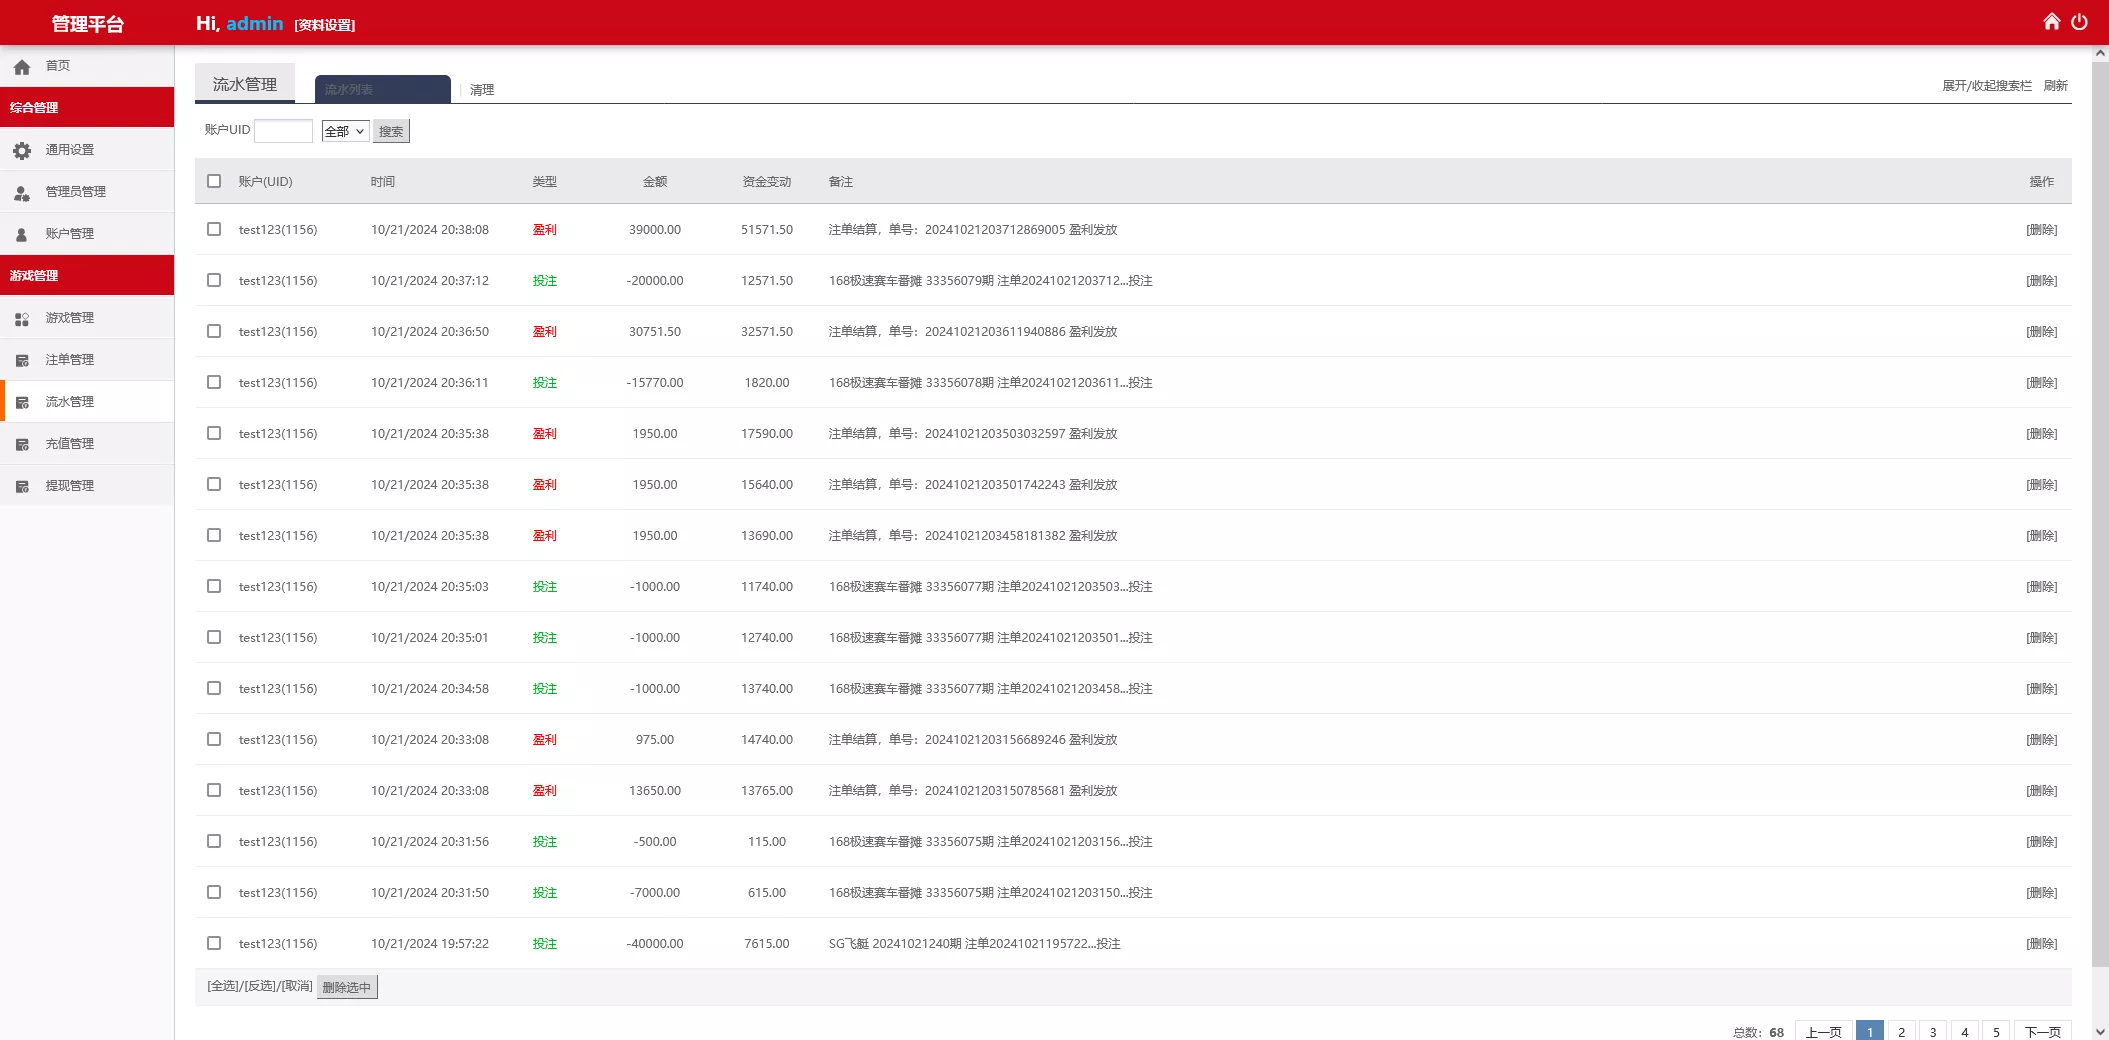
Task: Click the power logout icon
Action: click(x=2079, y=22)
